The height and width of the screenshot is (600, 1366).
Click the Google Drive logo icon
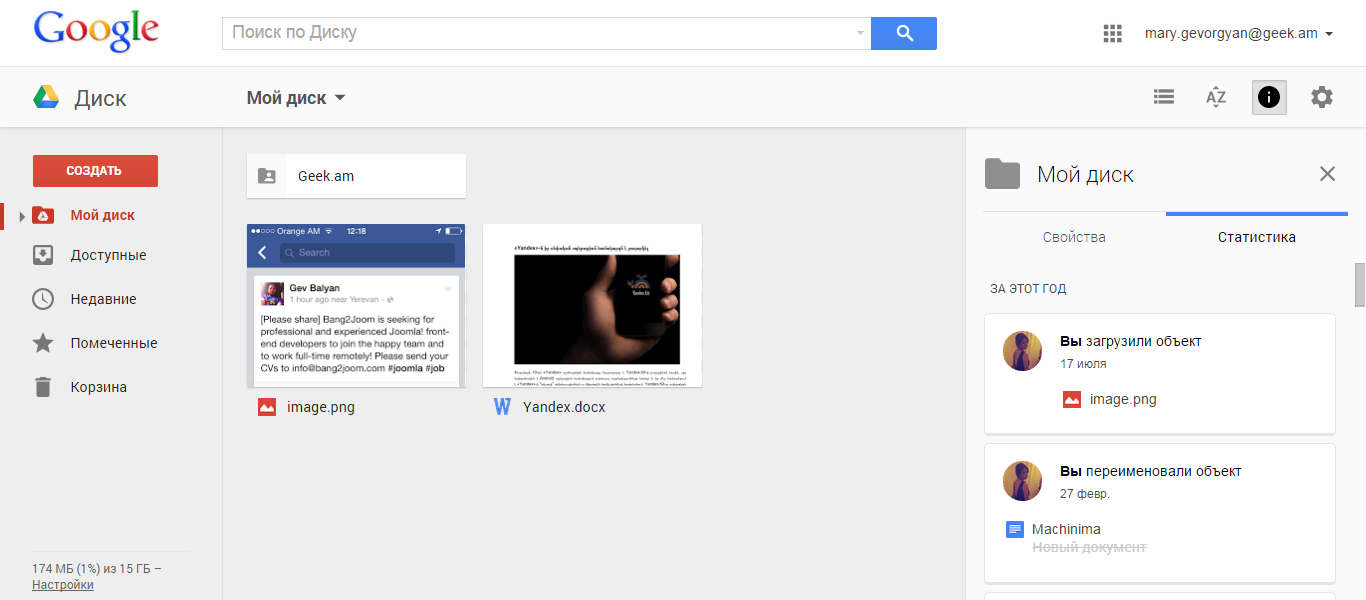pyautogui.click(x=46, y=98)
